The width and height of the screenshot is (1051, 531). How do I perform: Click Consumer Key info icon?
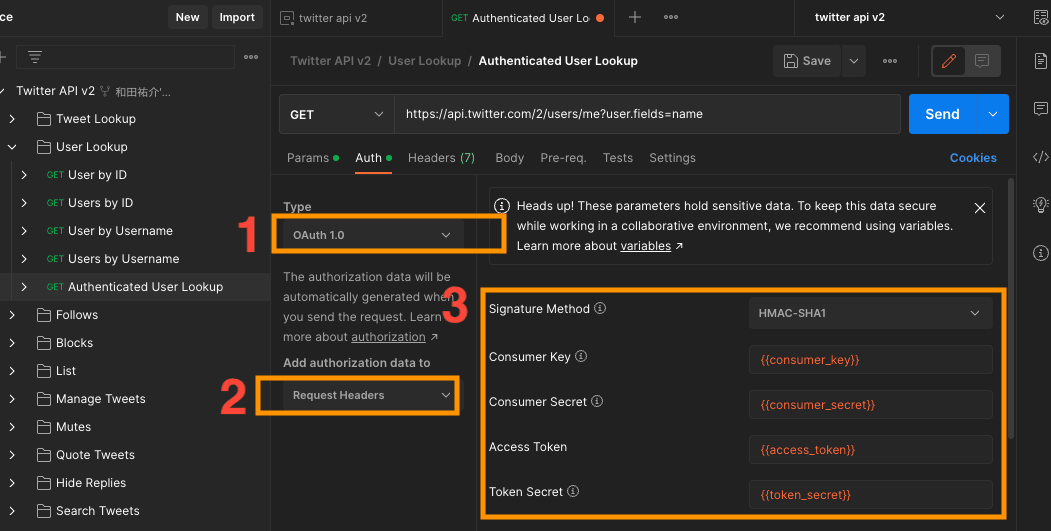coord(581,357)
